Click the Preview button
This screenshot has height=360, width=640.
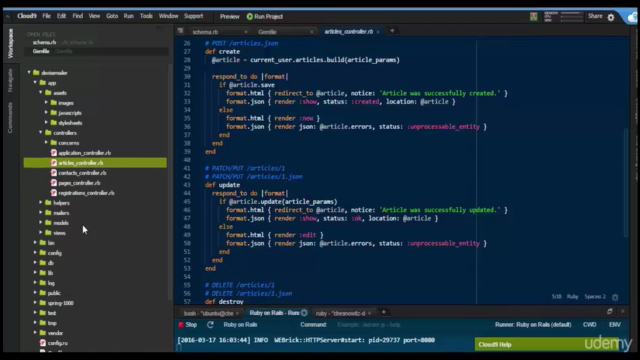229,17
